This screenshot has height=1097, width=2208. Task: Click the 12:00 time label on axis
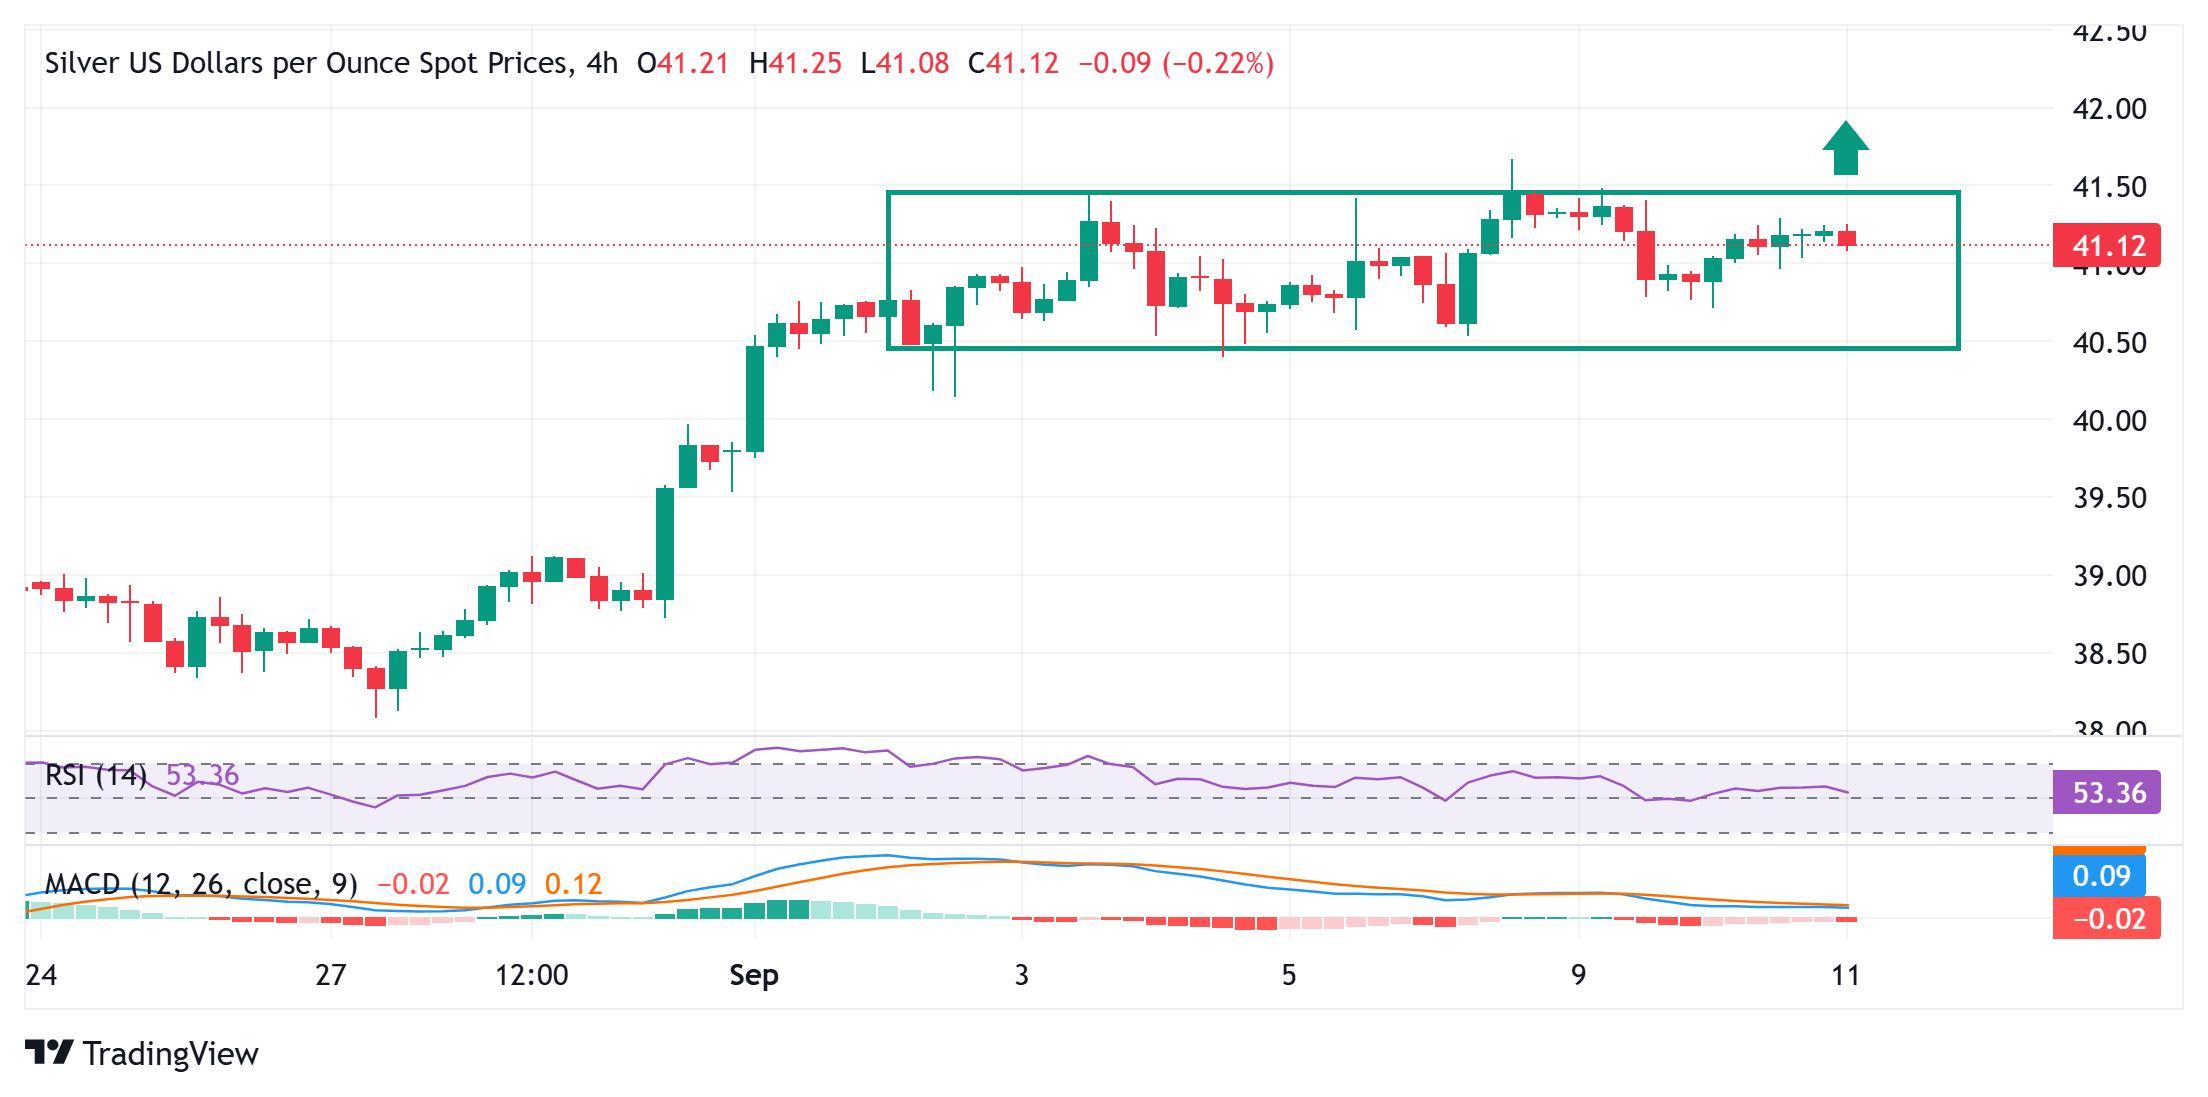pos(531,975)
